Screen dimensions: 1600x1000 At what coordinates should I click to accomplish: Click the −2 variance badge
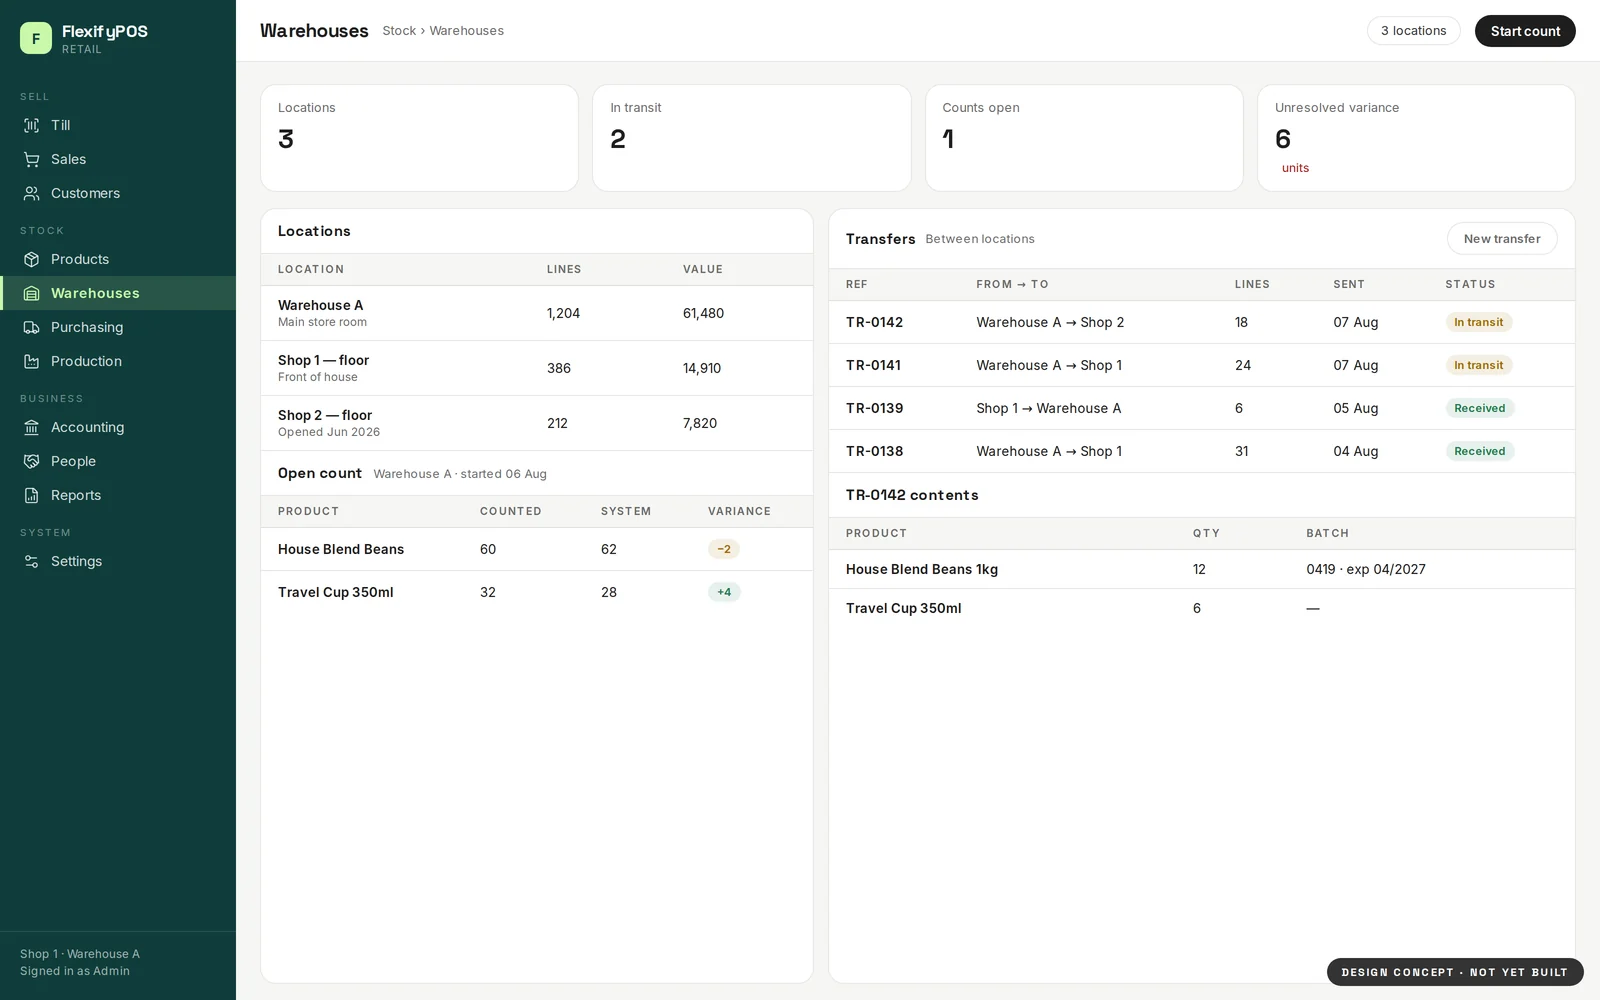tap(724, 549)
